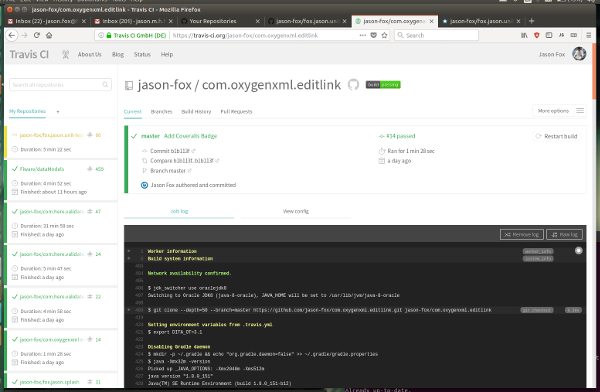Expand Worker information log section
600x392 pixels.
point(129,251)
